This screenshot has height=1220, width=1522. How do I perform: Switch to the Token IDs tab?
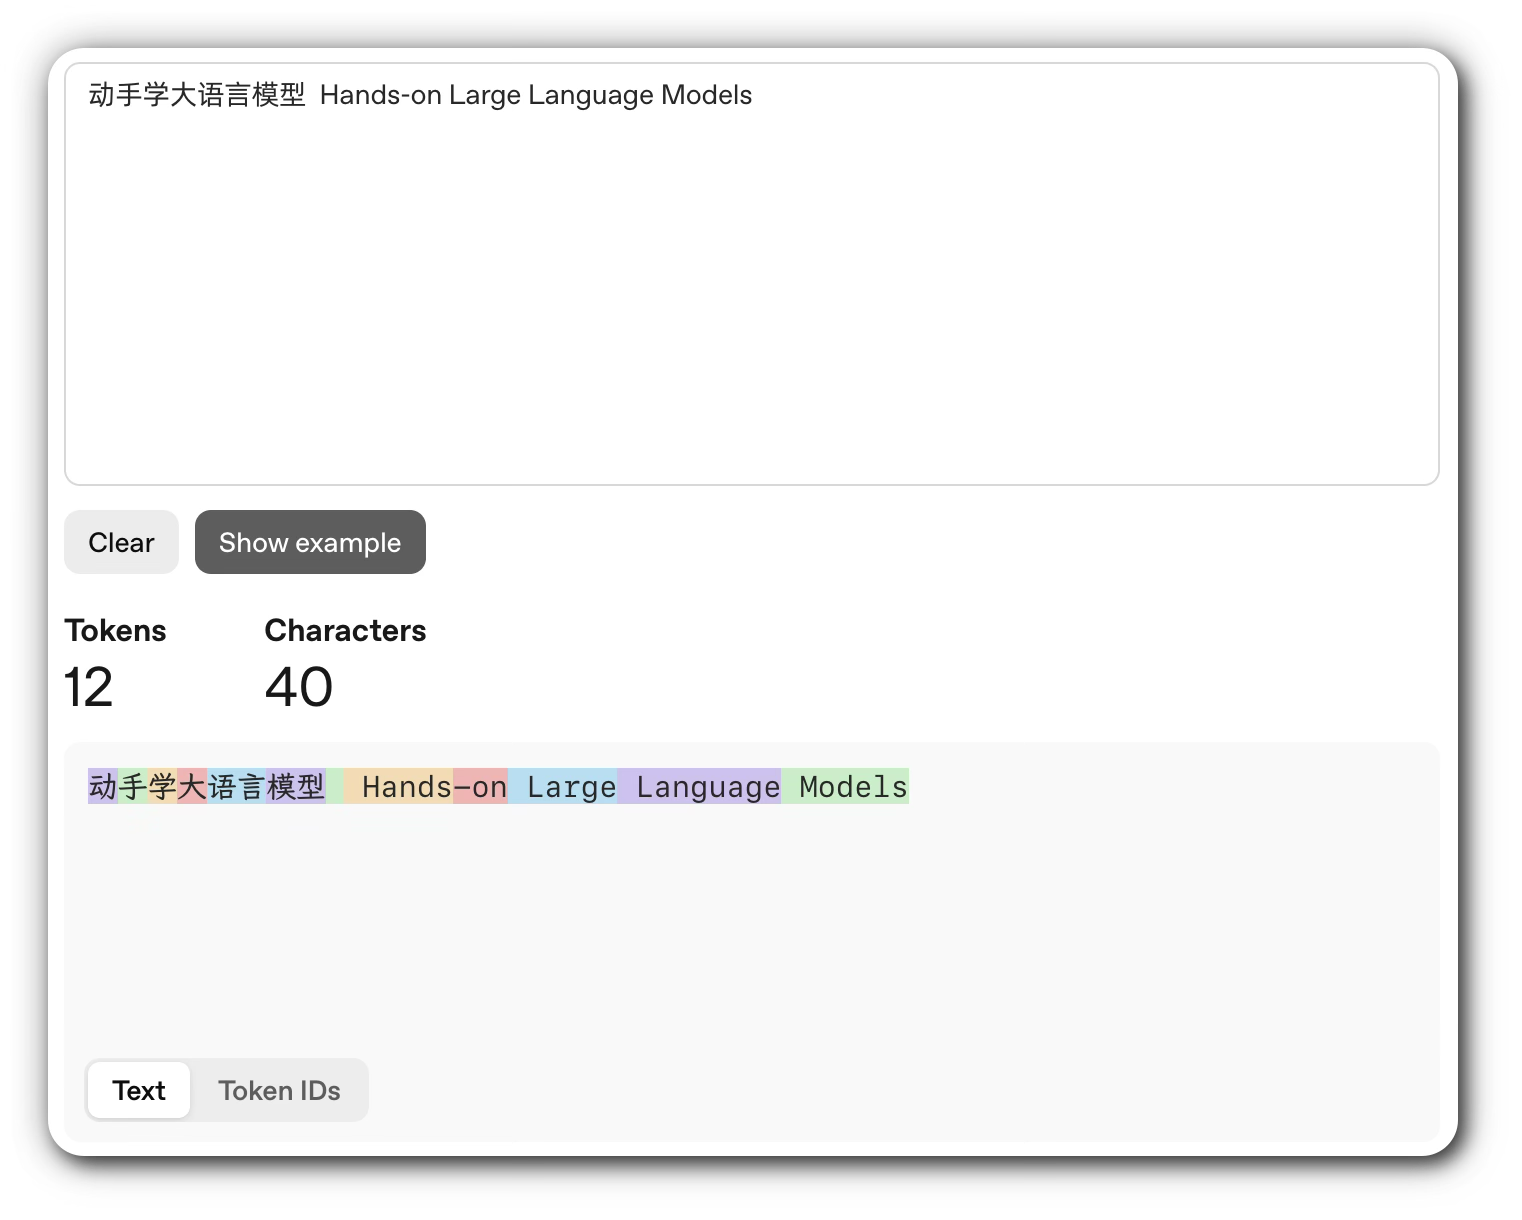(x=279, y=1090)
